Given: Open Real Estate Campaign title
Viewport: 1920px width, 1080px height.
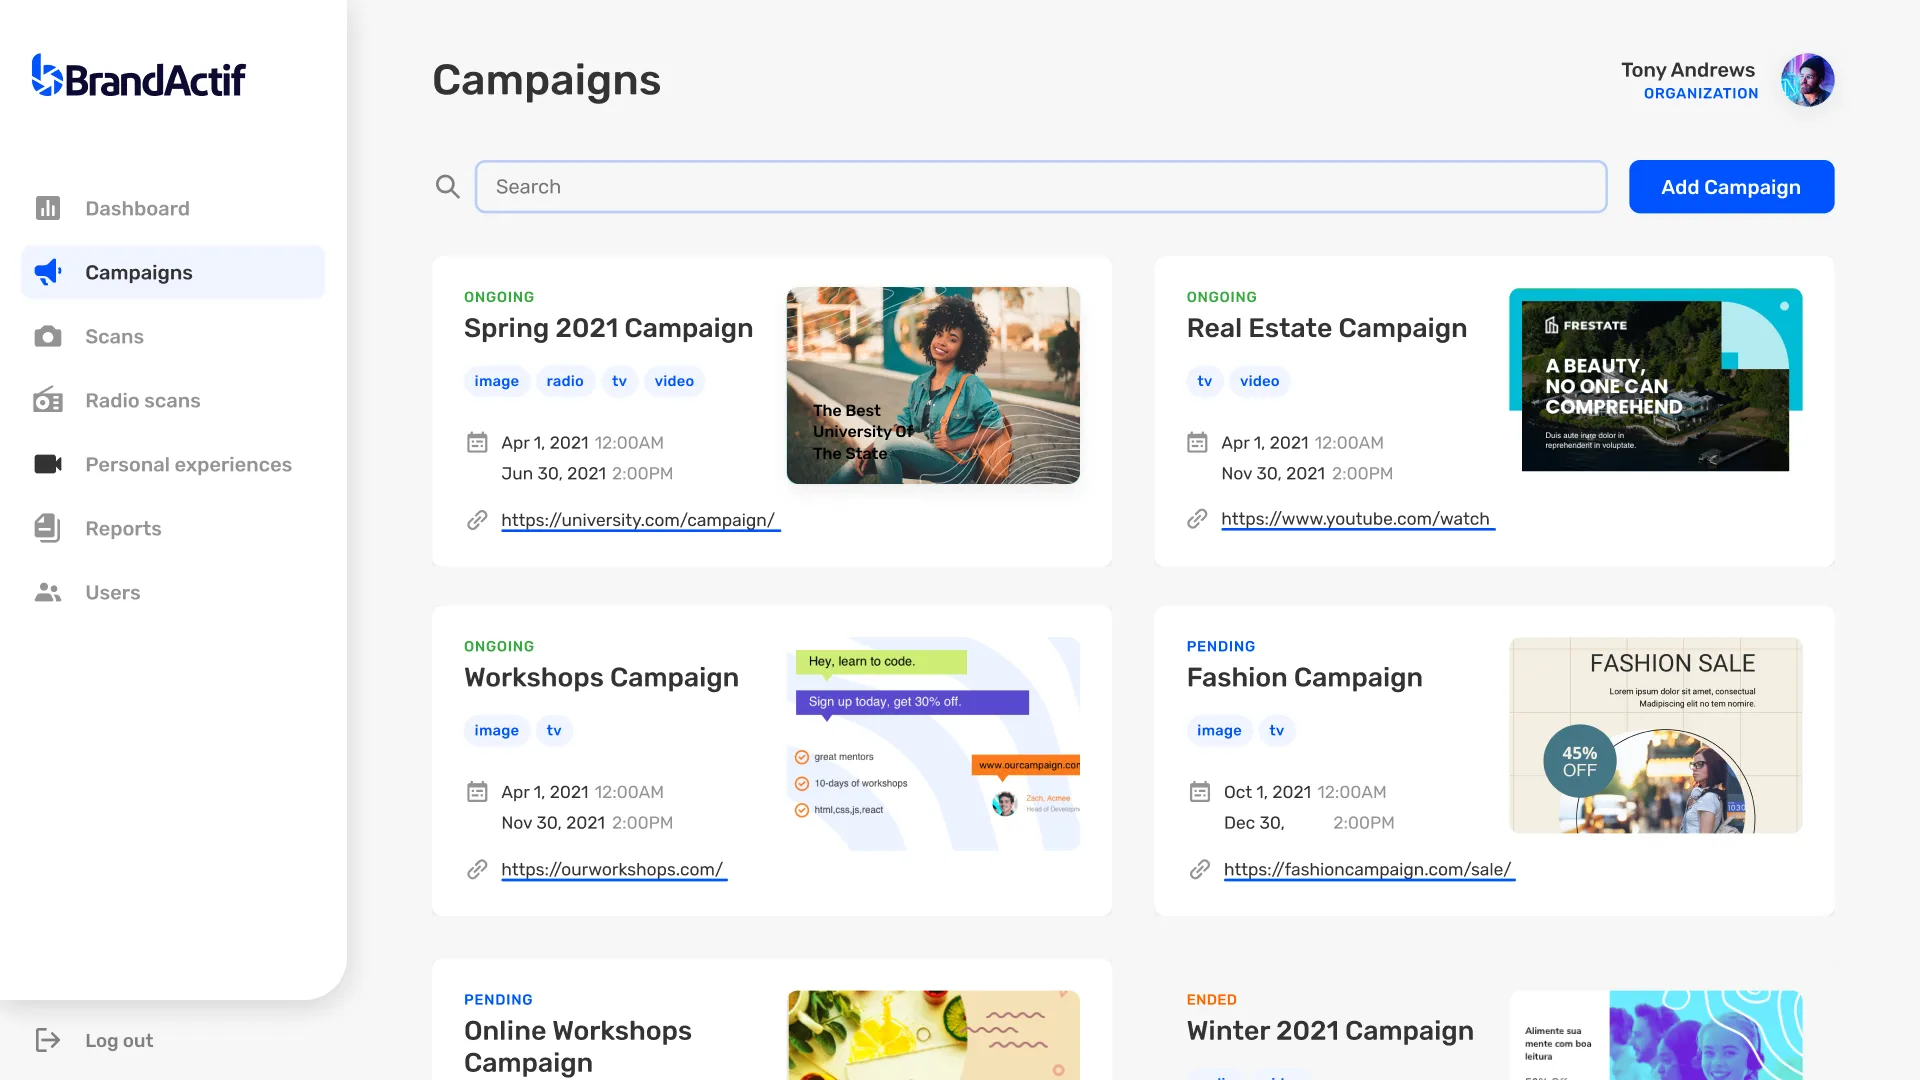Looking at the screenshot, I should 1327,328.
